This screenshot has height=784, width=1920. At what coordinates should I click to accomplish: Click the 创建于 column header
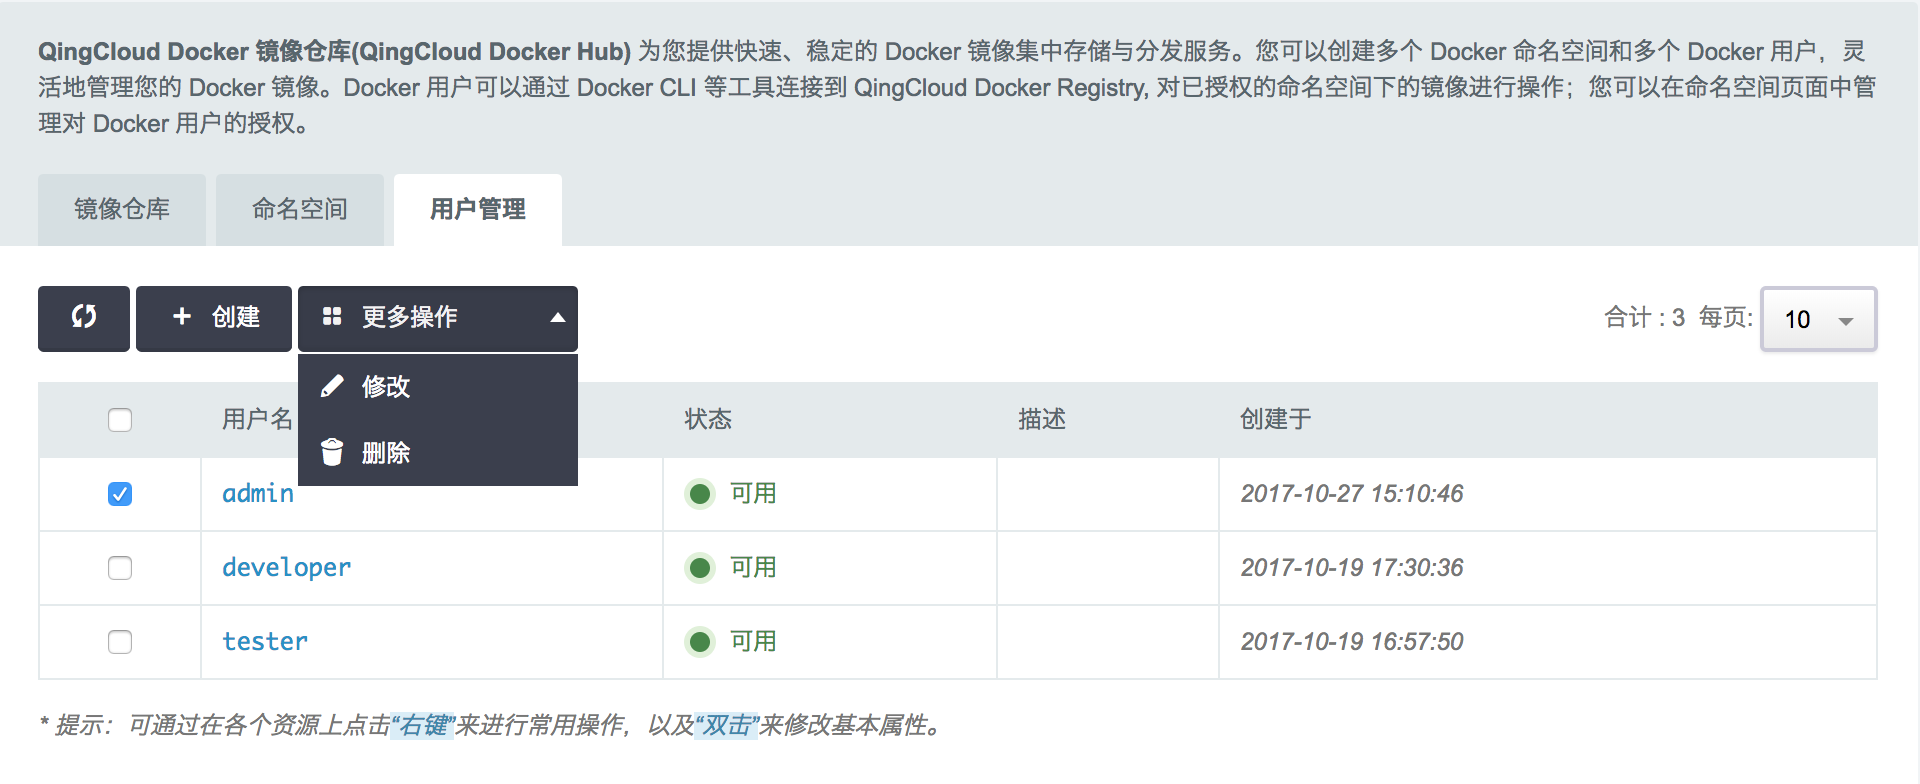(1275, 419)
